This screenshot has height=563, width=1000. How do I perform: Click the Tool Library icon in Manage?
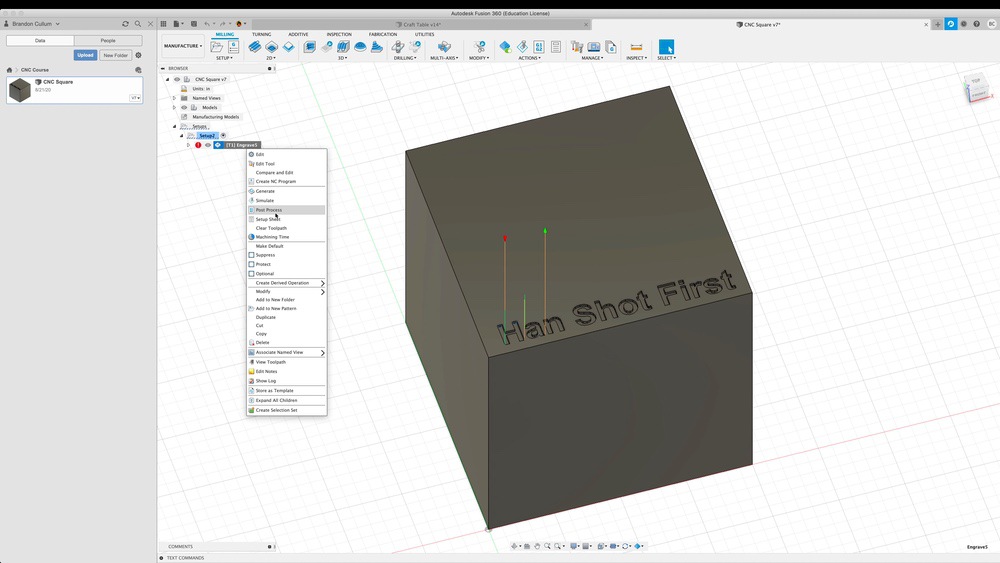coord(577,47)
